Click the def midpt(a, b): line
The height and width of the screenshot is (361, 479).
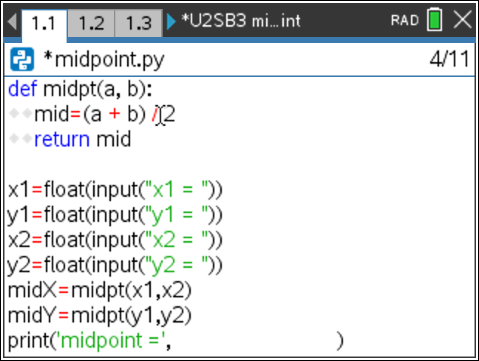pyautogui.click(x=80, y=89)
